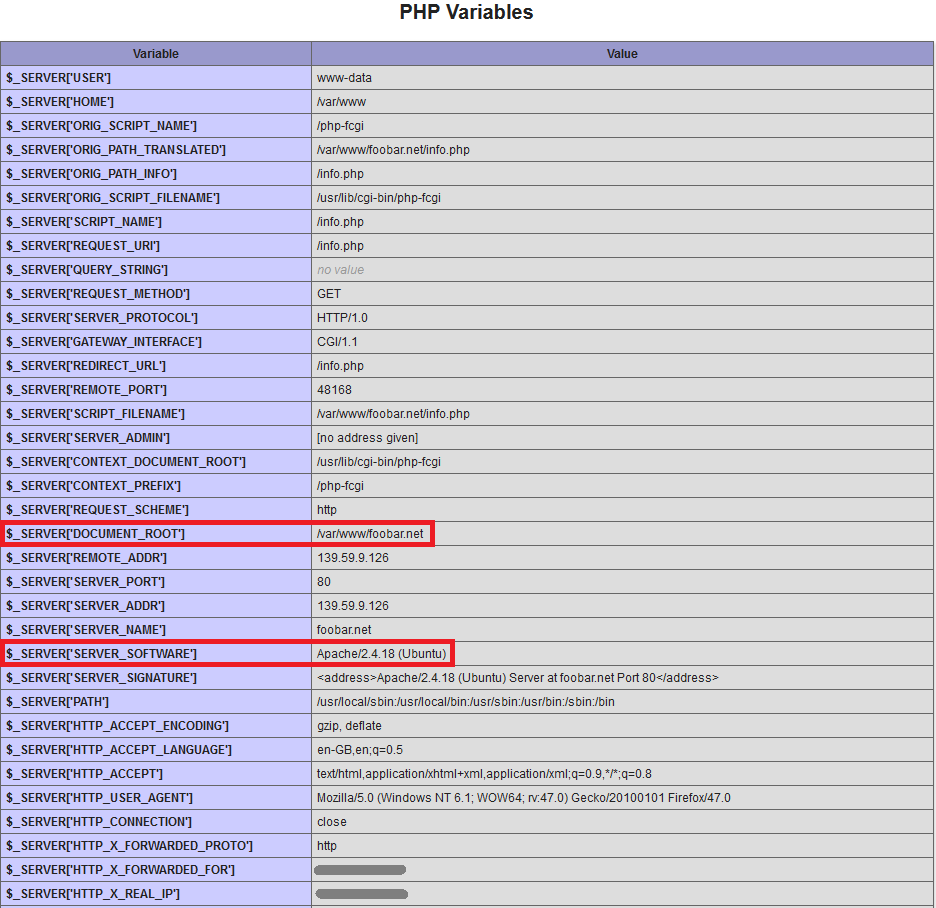936x908 pixels.
Task: Select the REMOTE_ADDR IP 139.59.9.126
Action: coord(353,558)
